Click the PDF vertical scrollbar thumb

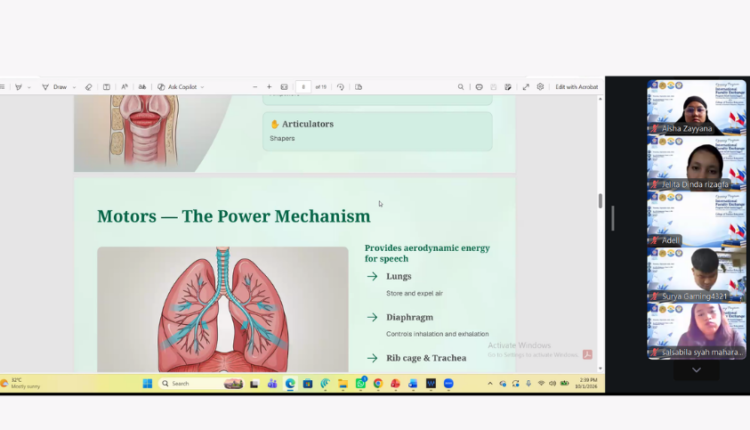click(x=600, y=201)
